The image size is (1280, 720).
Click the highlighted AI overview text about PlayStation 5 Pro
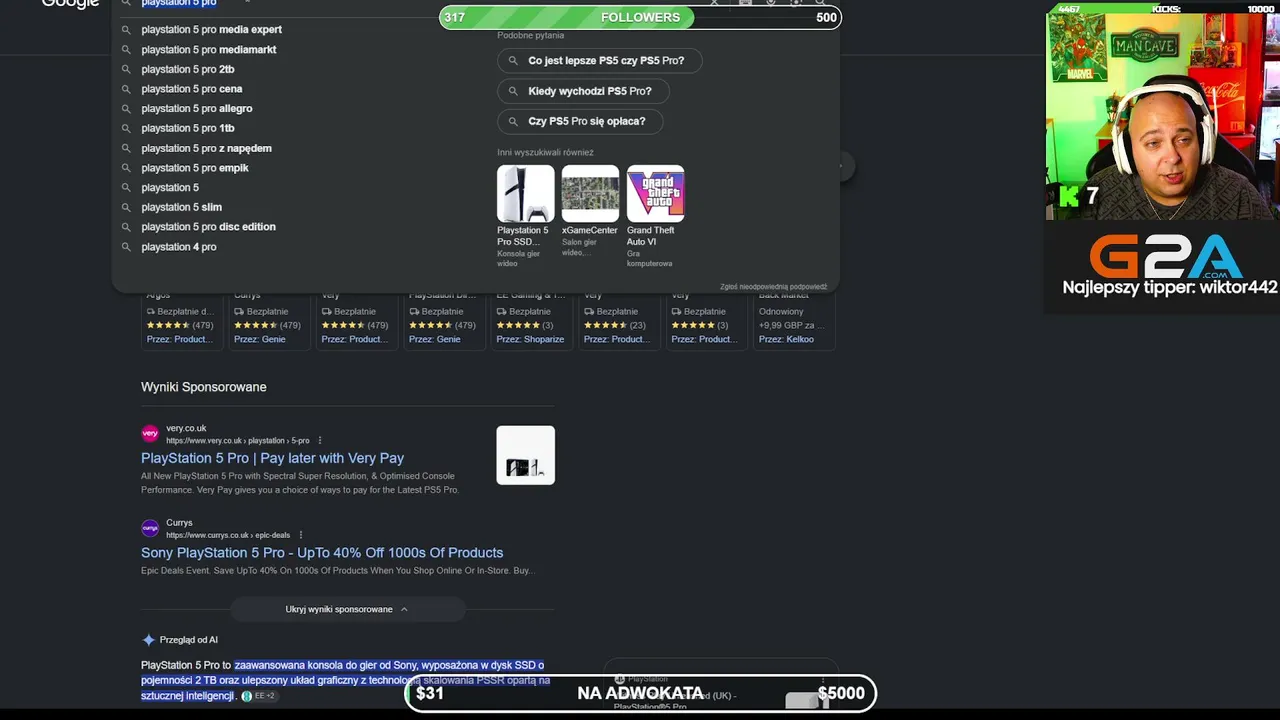point(345,680)
